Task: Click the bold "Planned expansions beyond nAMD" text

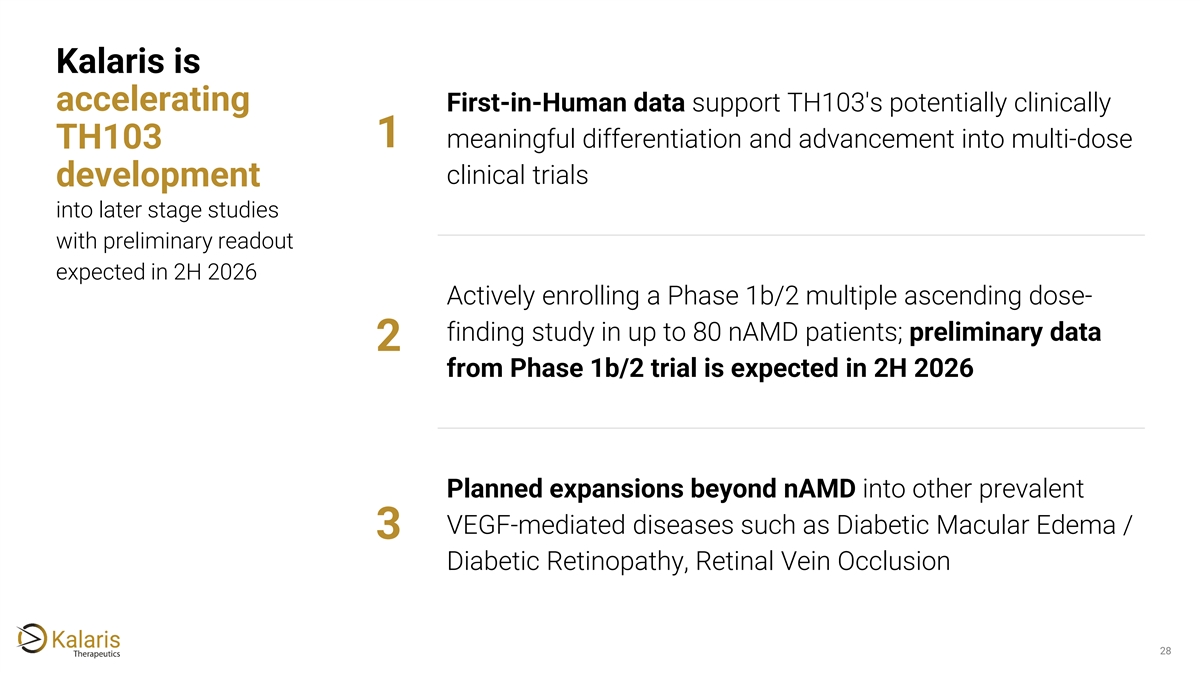Action: (650, 489)
